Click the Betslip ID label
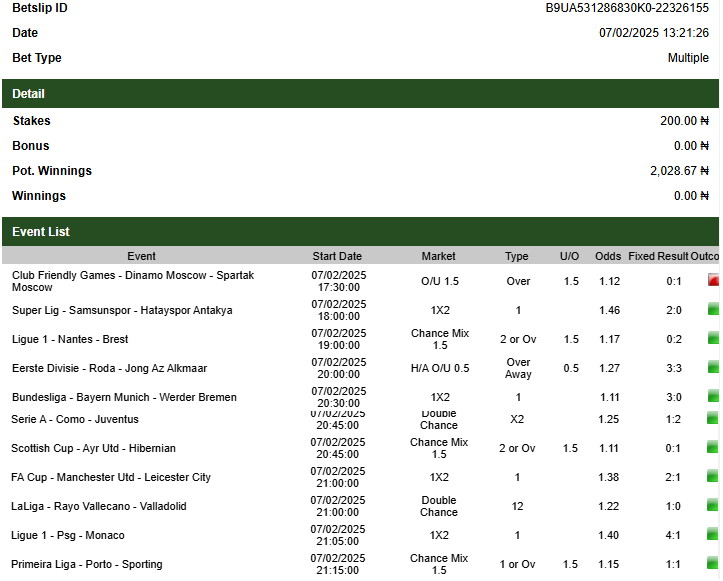723x581 pixels. pyautogui.click(x=40, y=8)
